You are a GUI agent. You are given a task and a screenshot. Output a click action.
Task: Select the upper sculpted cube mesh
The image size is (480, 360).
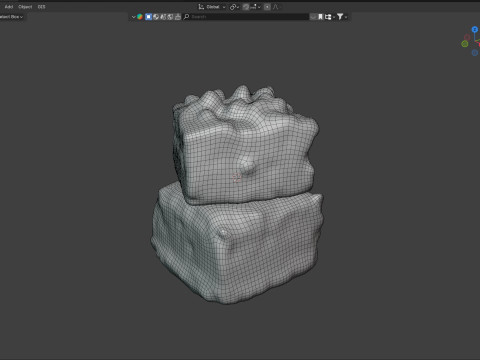tap(245, 145)
